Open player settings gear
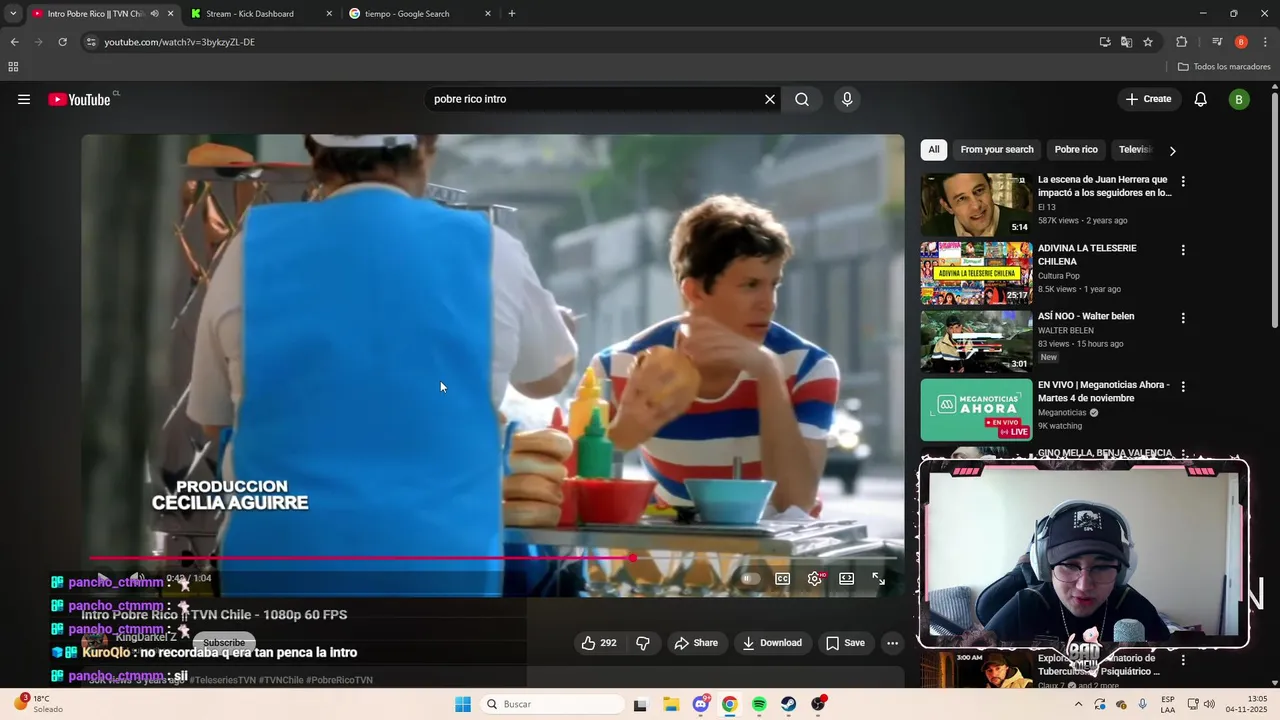Viewport: 1280px width, 720px height. (815, 578)
